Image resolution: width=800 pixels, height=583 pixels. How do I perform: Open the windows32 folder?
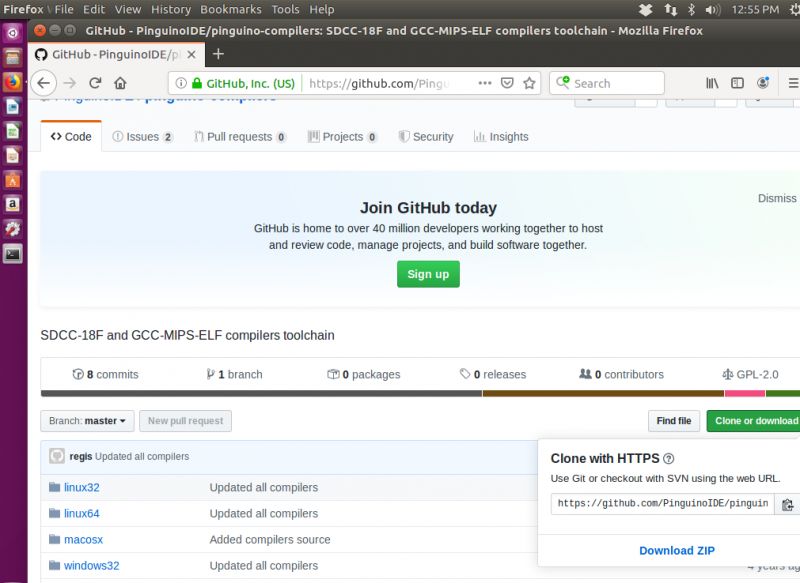[x=91, y=566]
